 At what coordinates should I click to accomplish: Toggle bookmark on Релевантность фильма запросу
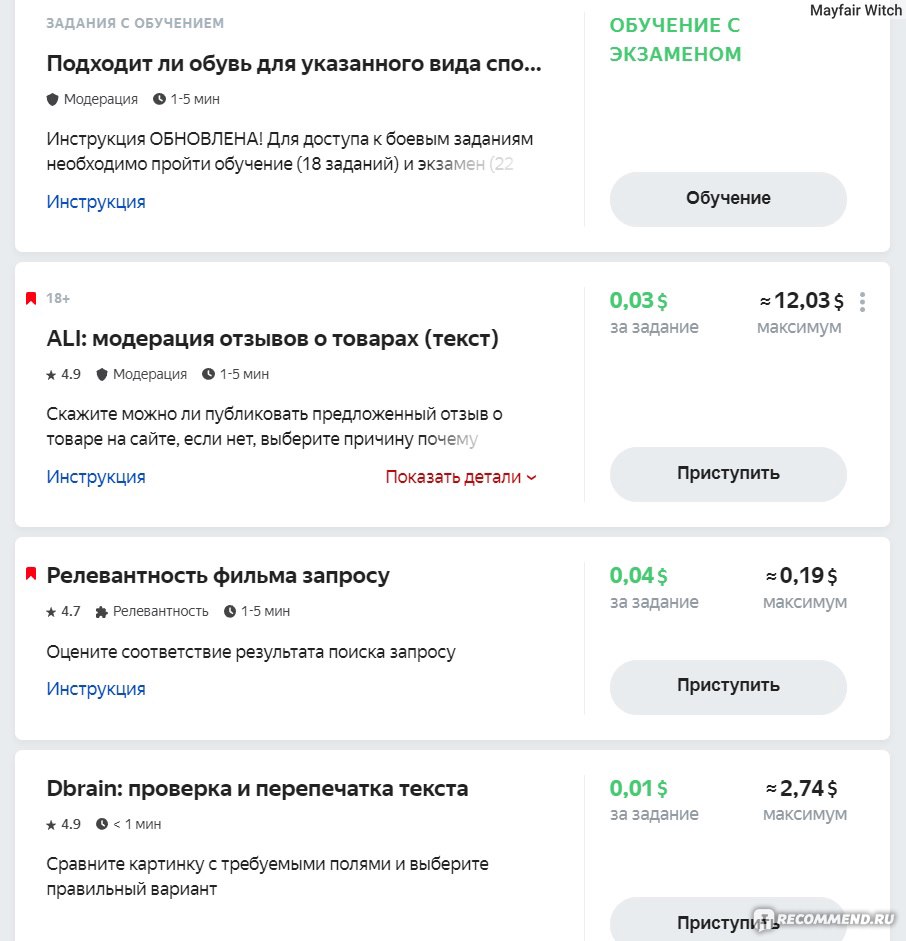pyautogui.click(x=31, y=574)
